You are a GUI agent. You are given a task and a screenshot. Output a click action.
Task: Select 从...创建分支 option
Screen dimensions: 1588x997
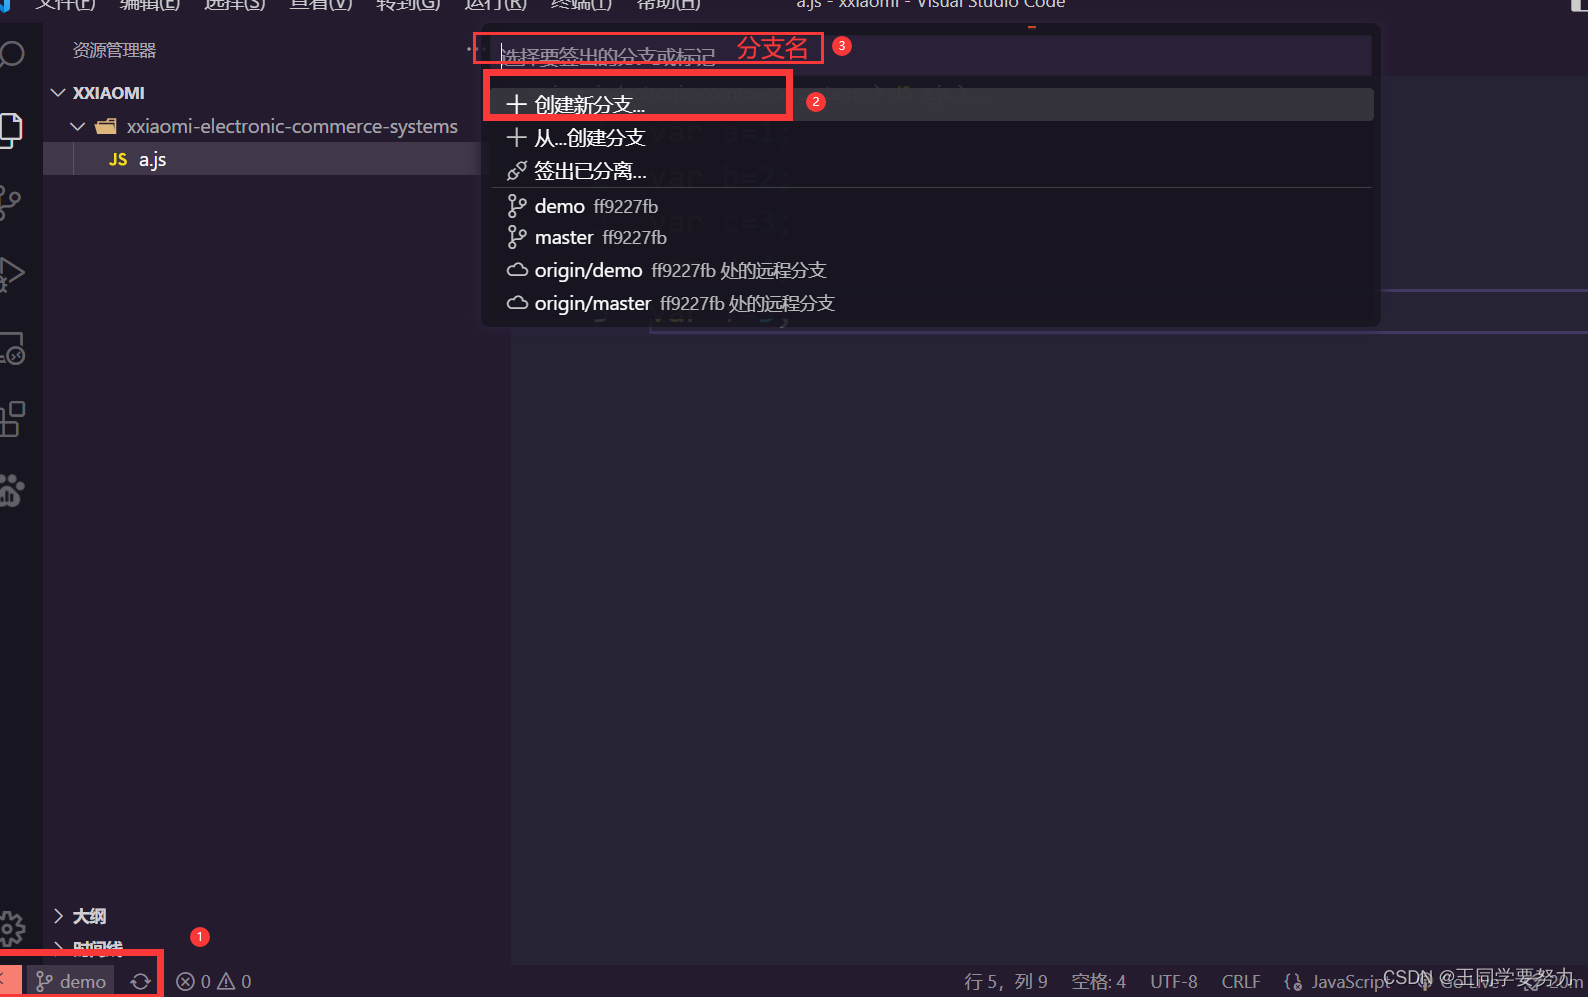coord(932,138)
